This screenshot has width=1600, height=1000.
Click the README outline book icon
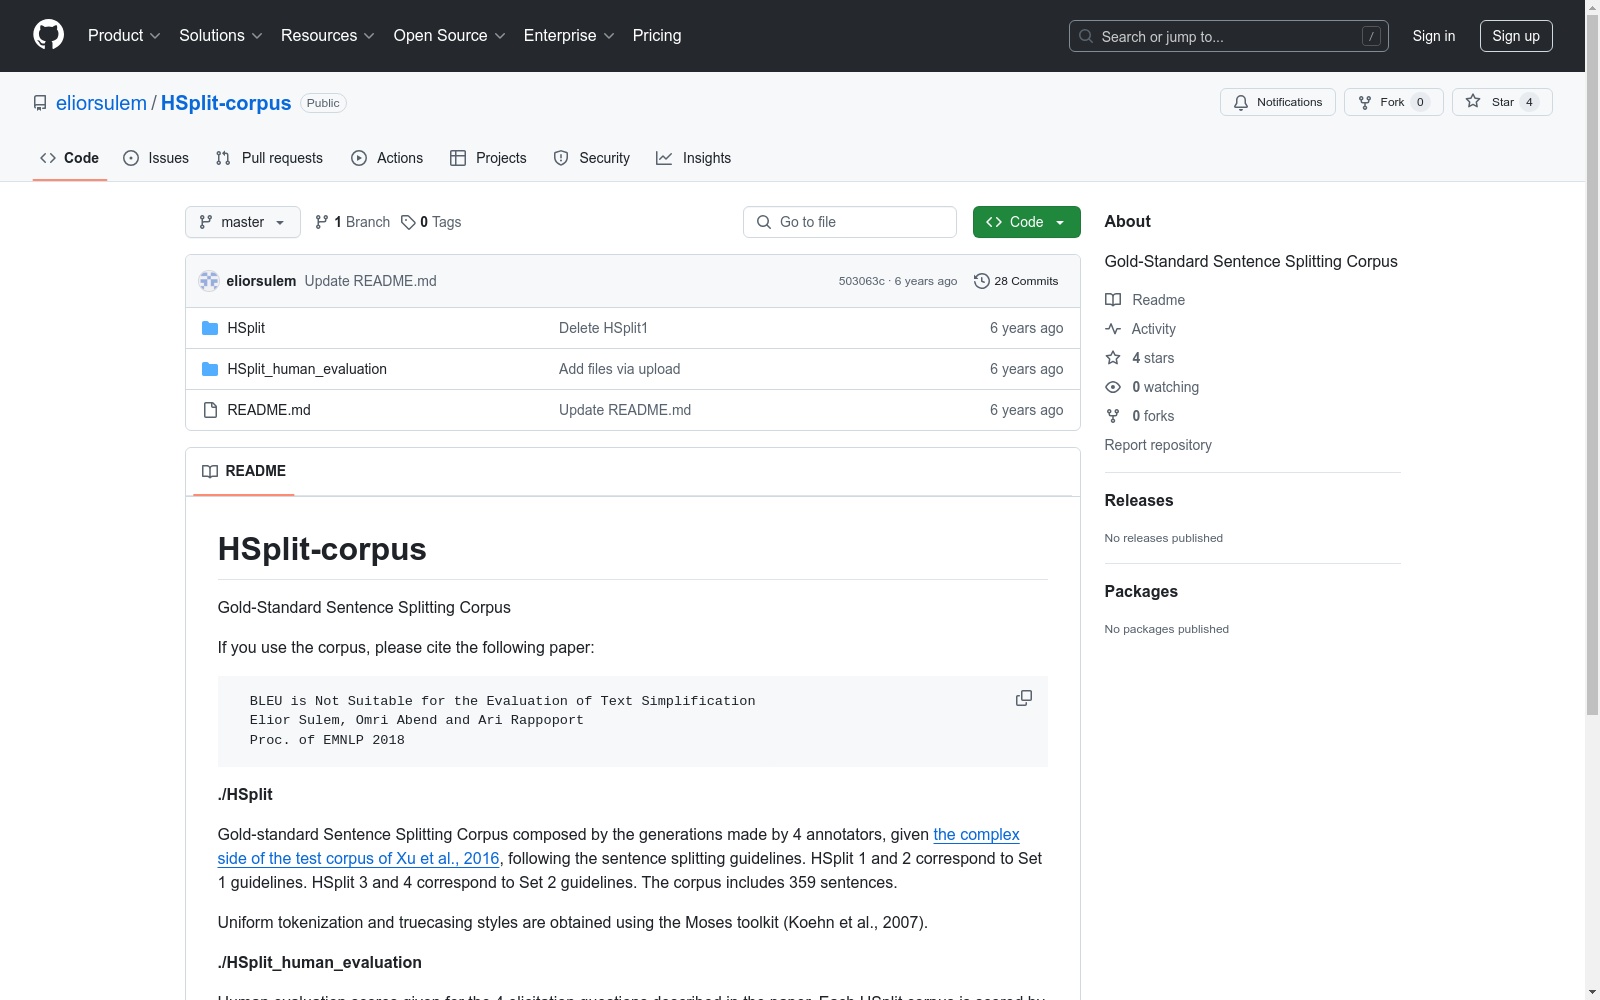pyautogui.click(x=210, y=471)
